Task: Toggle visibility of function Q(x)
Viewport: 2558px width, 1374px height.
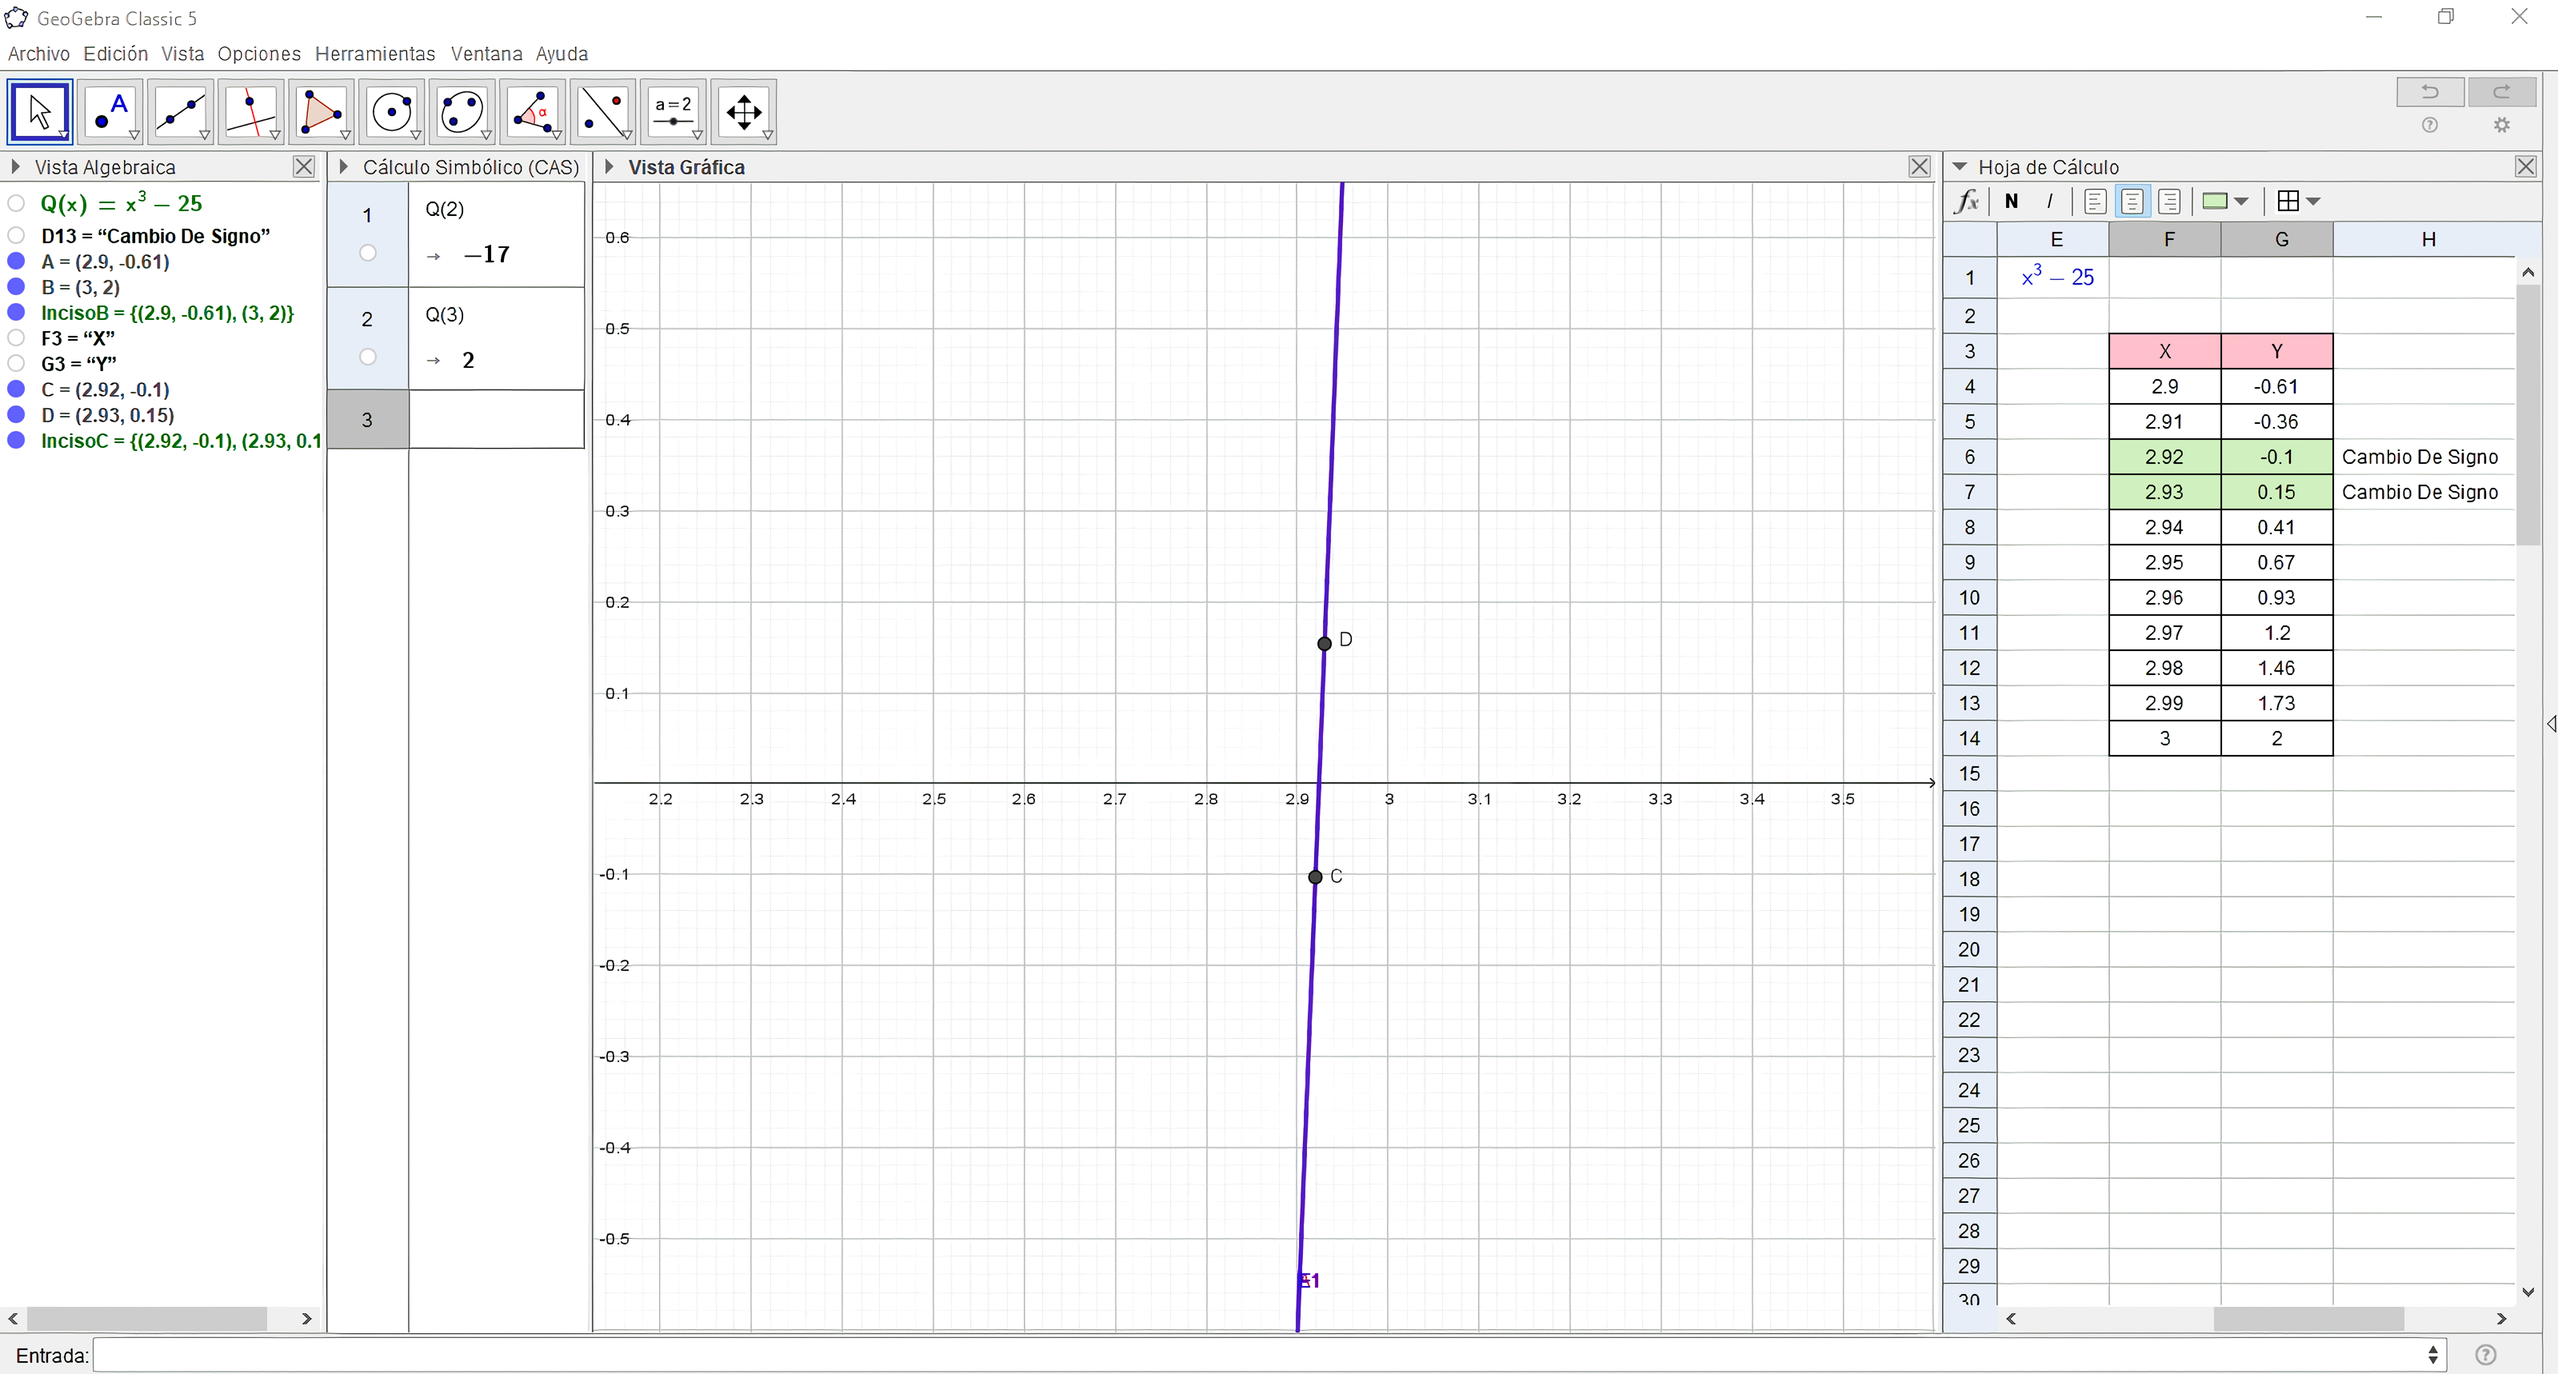Action: (x=16, y=204)
